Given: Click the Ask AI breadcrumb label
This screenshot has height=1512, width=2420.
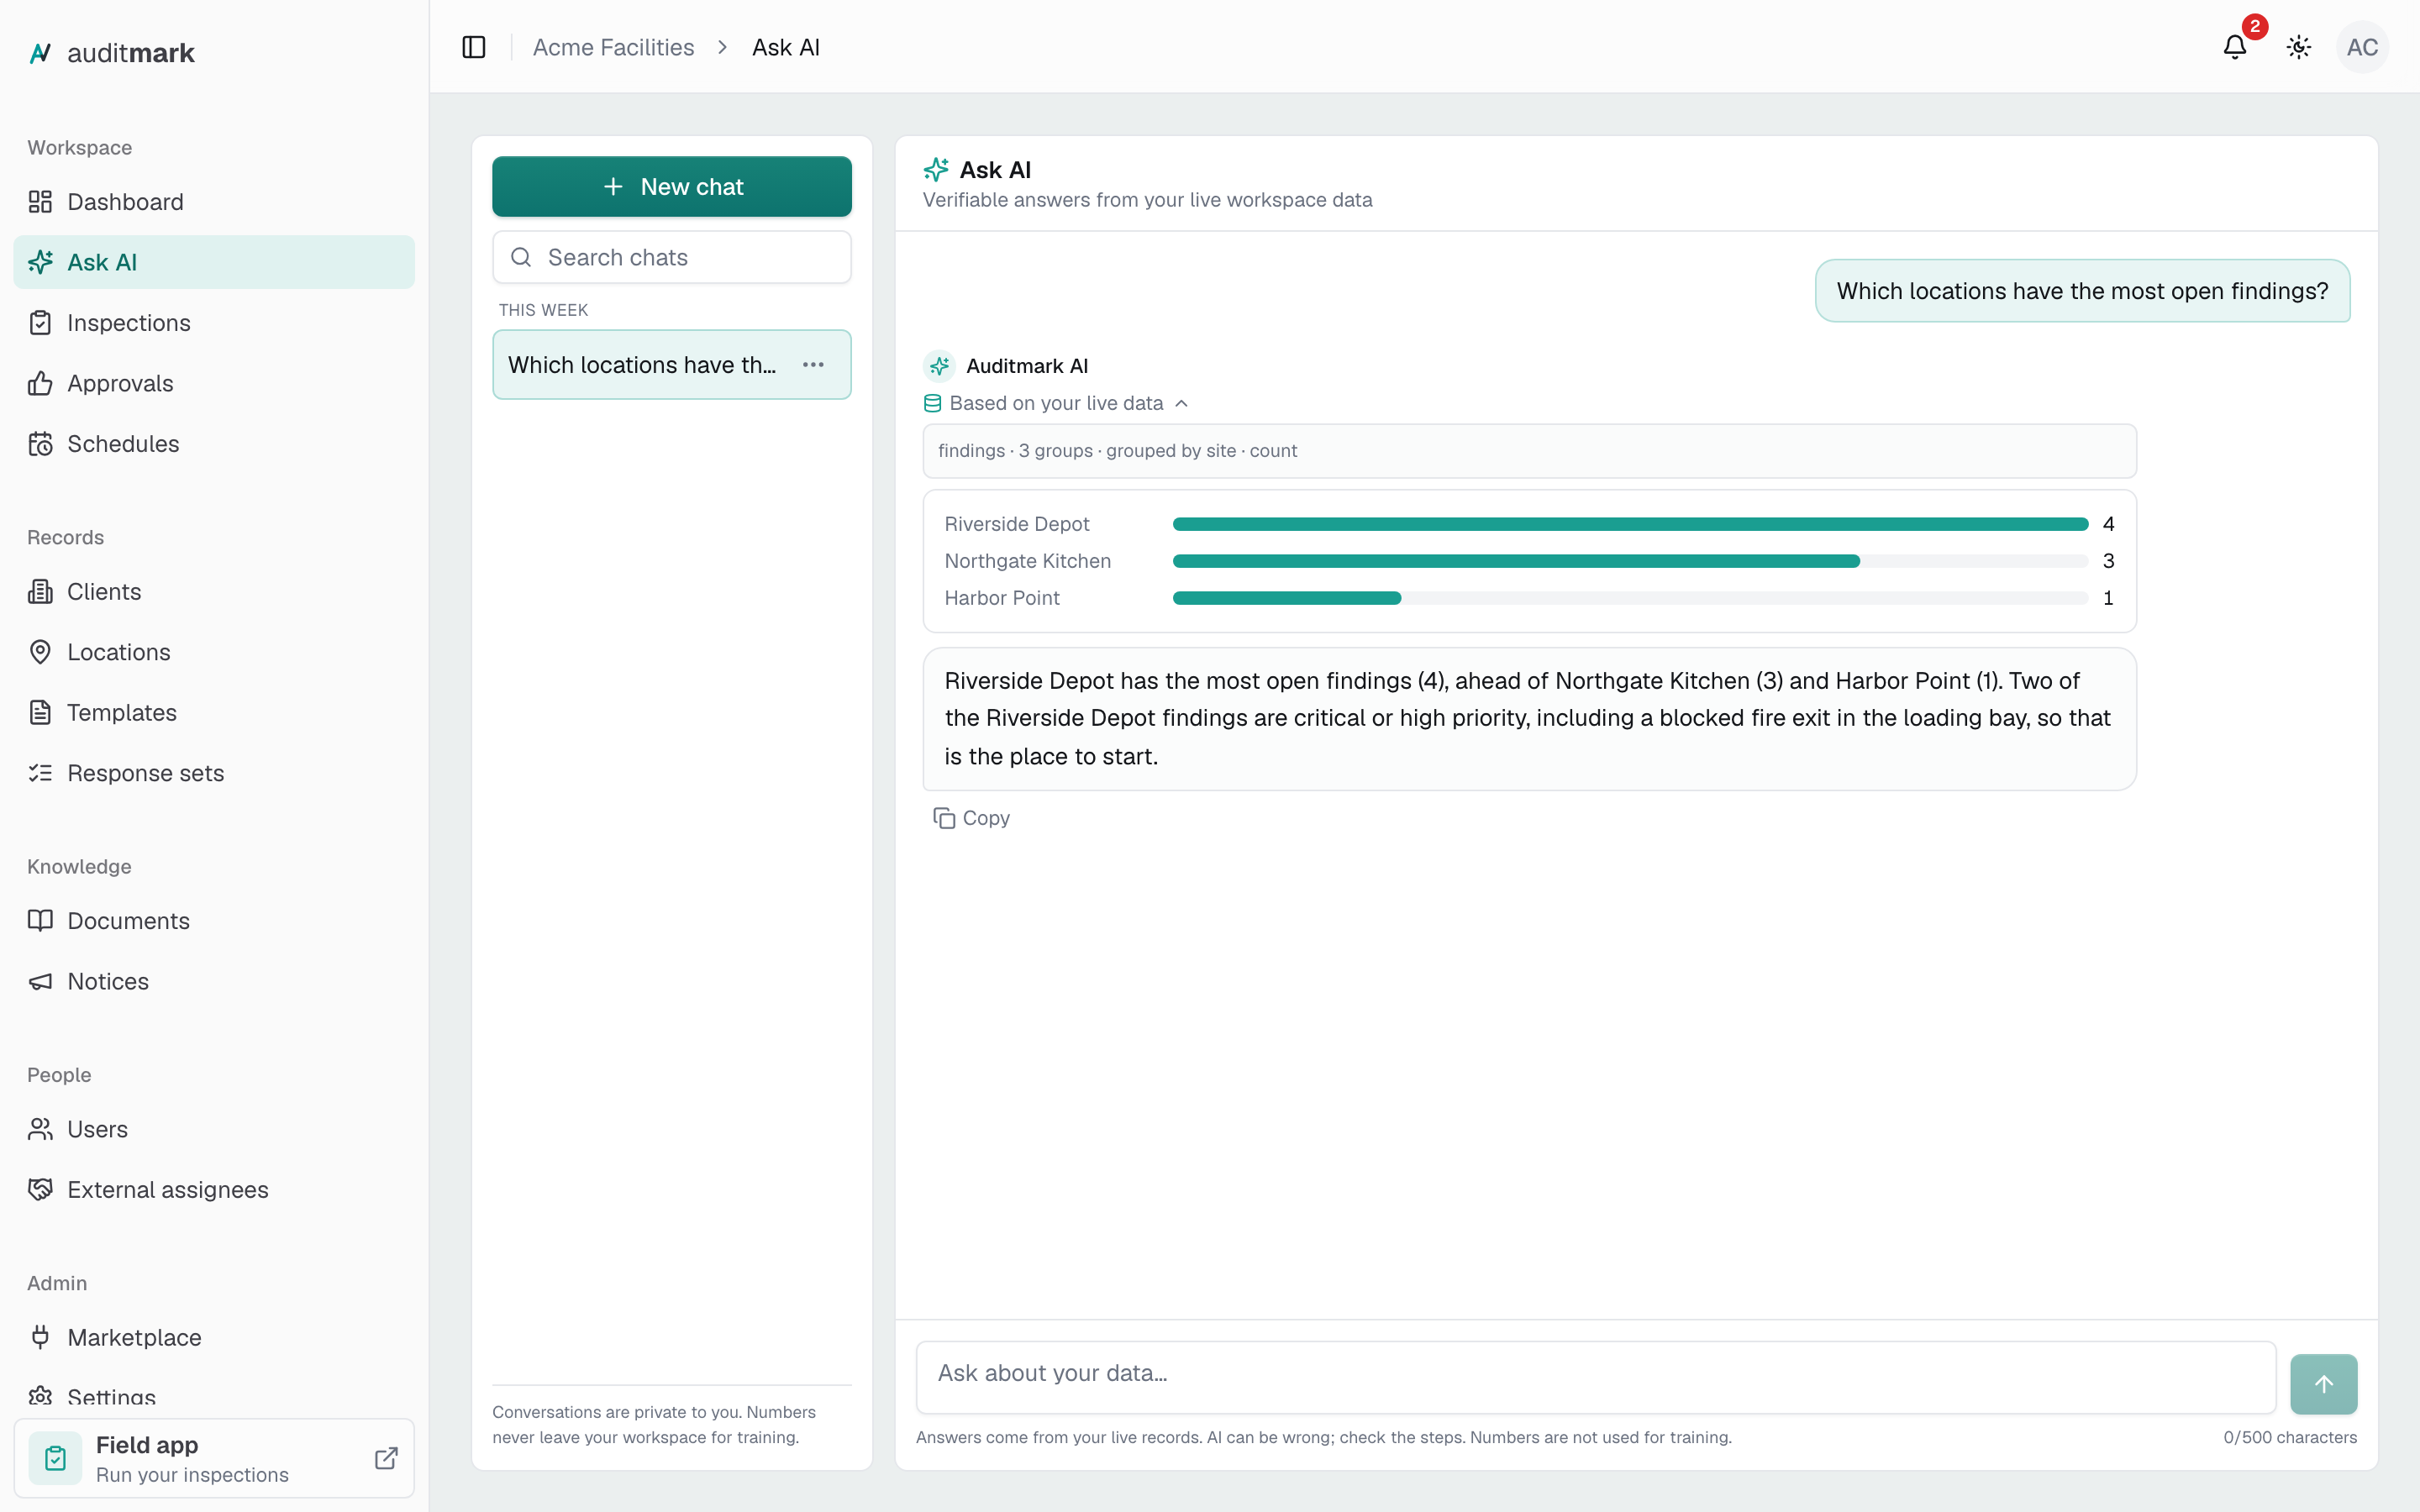Looking at the screenshot, I should pyautogui.click(x=786, y=47).
